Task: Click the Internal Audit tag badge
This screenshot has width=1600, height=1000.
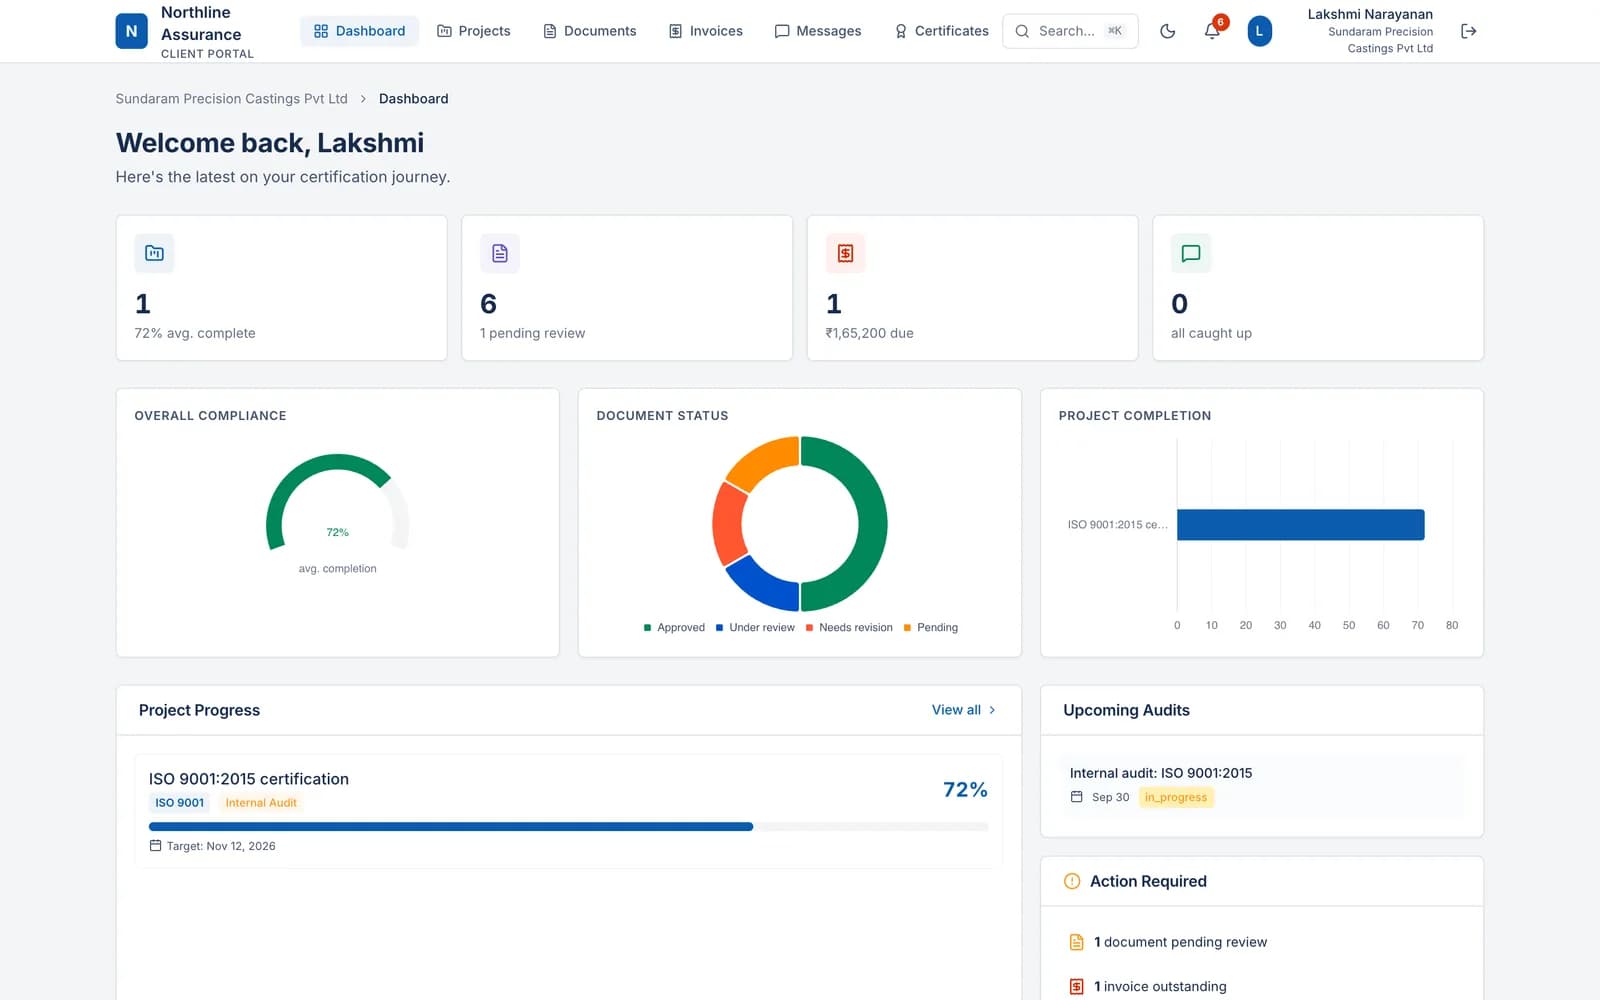Action: point(261,803)
